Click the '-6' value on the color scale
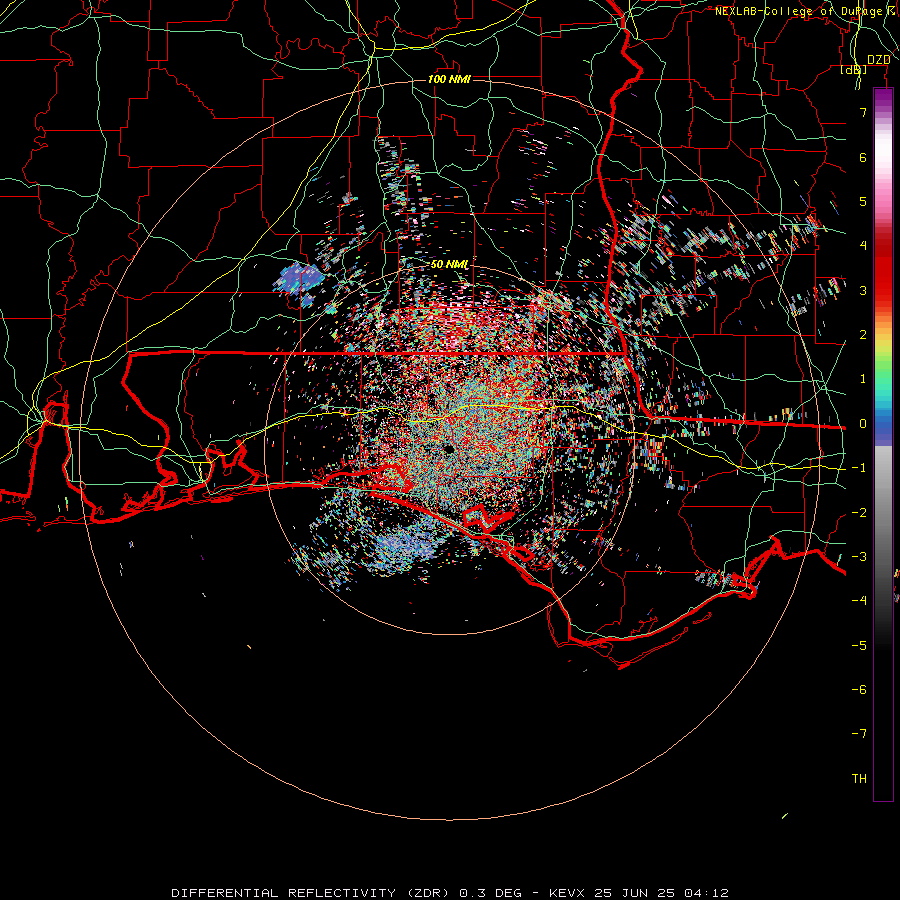 coord(859,690)
